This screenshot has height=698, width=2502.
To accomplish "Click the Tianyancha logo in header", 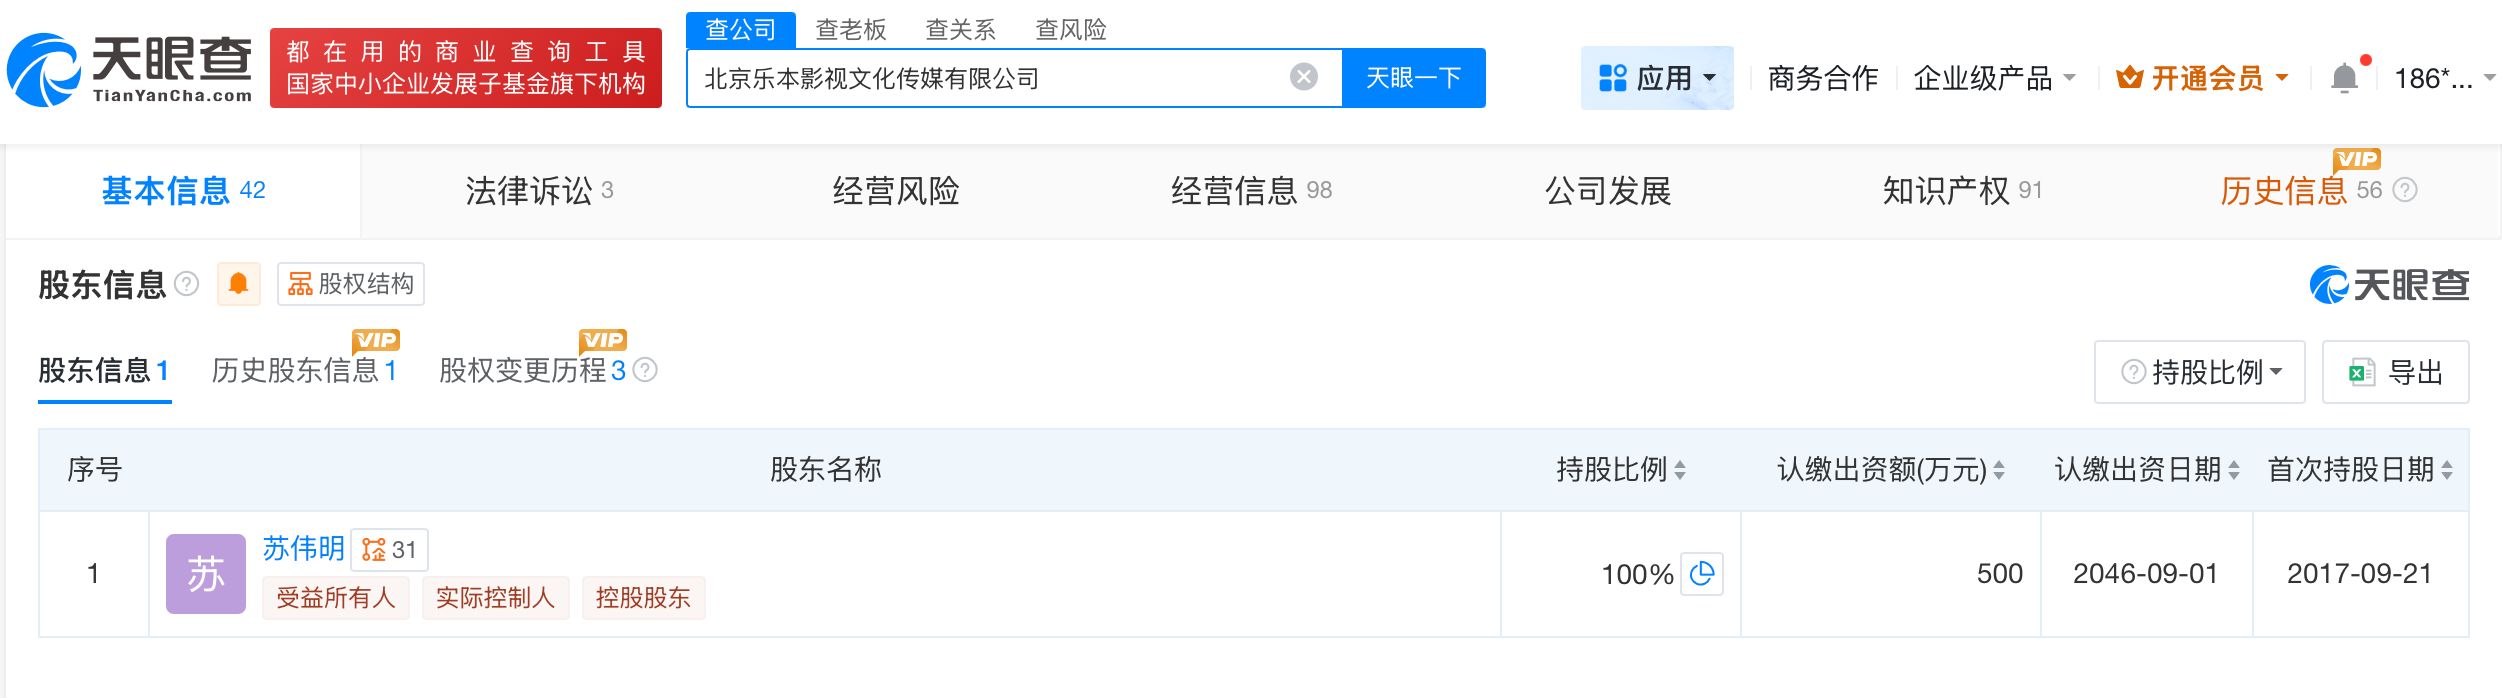I will click(130, 70).
